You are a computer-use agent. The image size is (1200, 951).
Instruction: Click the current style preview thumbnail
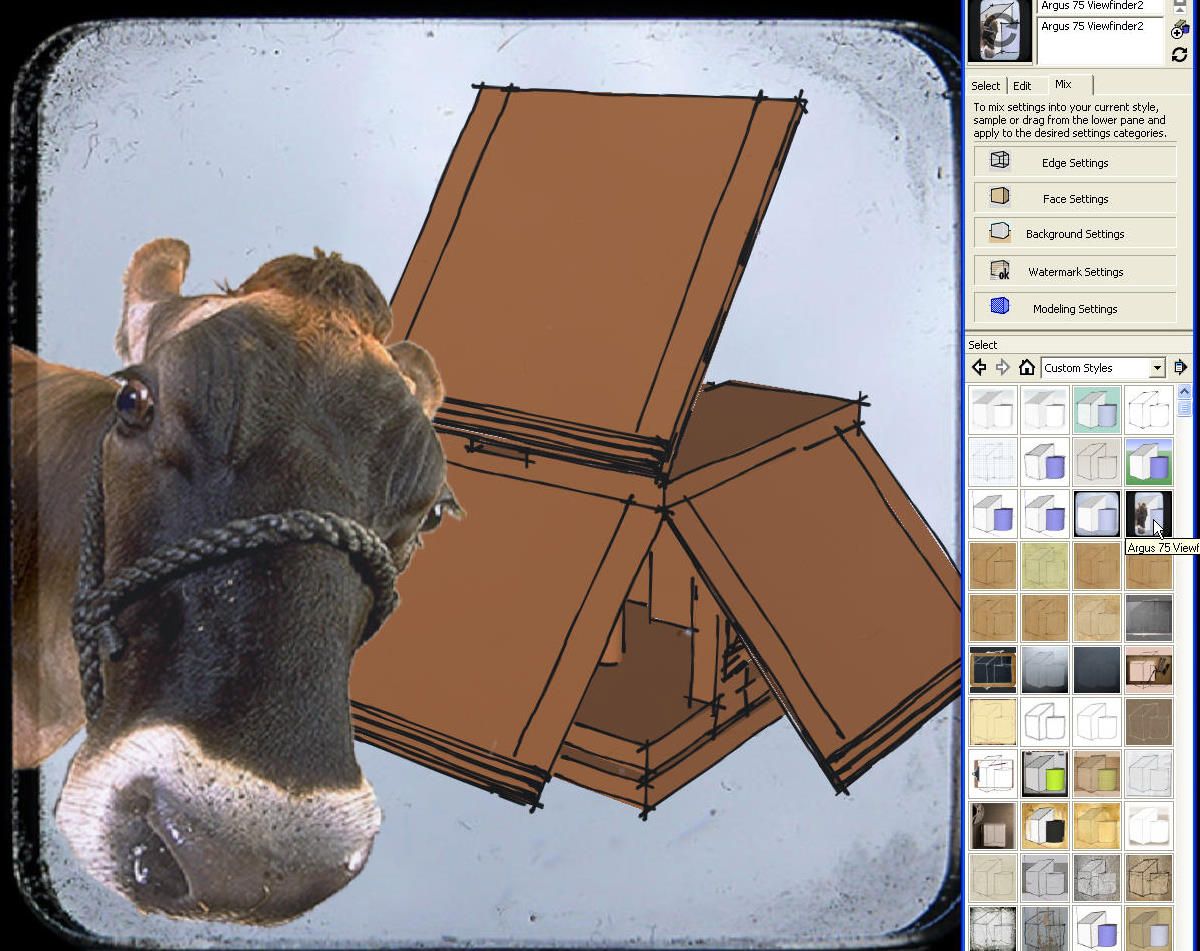pos(999,31)
